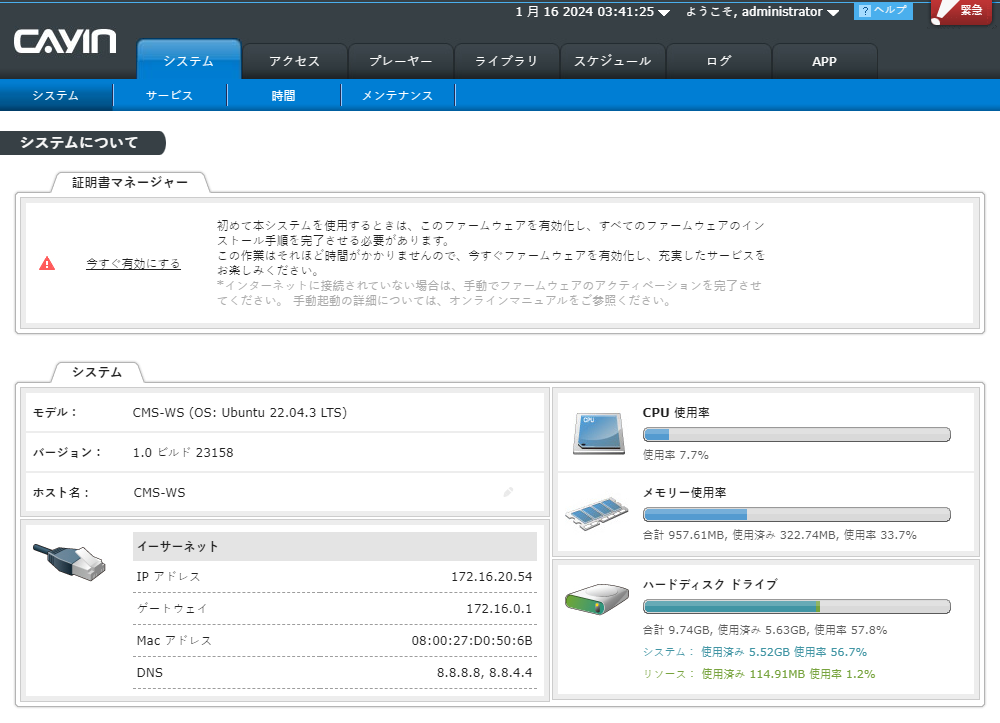Click システム 使用済み 5.52GB line
This screenshot has width=1000, height=723.
click(x=754, y=652)
